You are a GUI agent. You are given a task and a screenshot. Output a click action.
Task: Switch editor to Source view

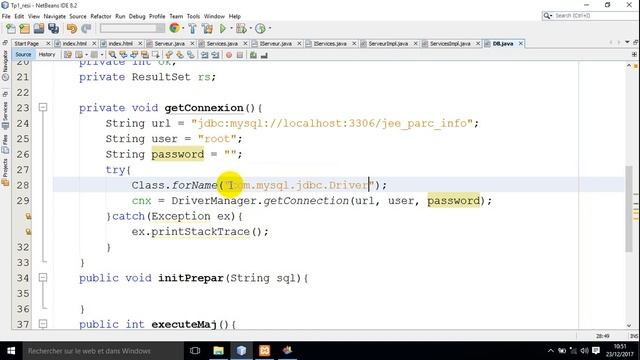23,54
